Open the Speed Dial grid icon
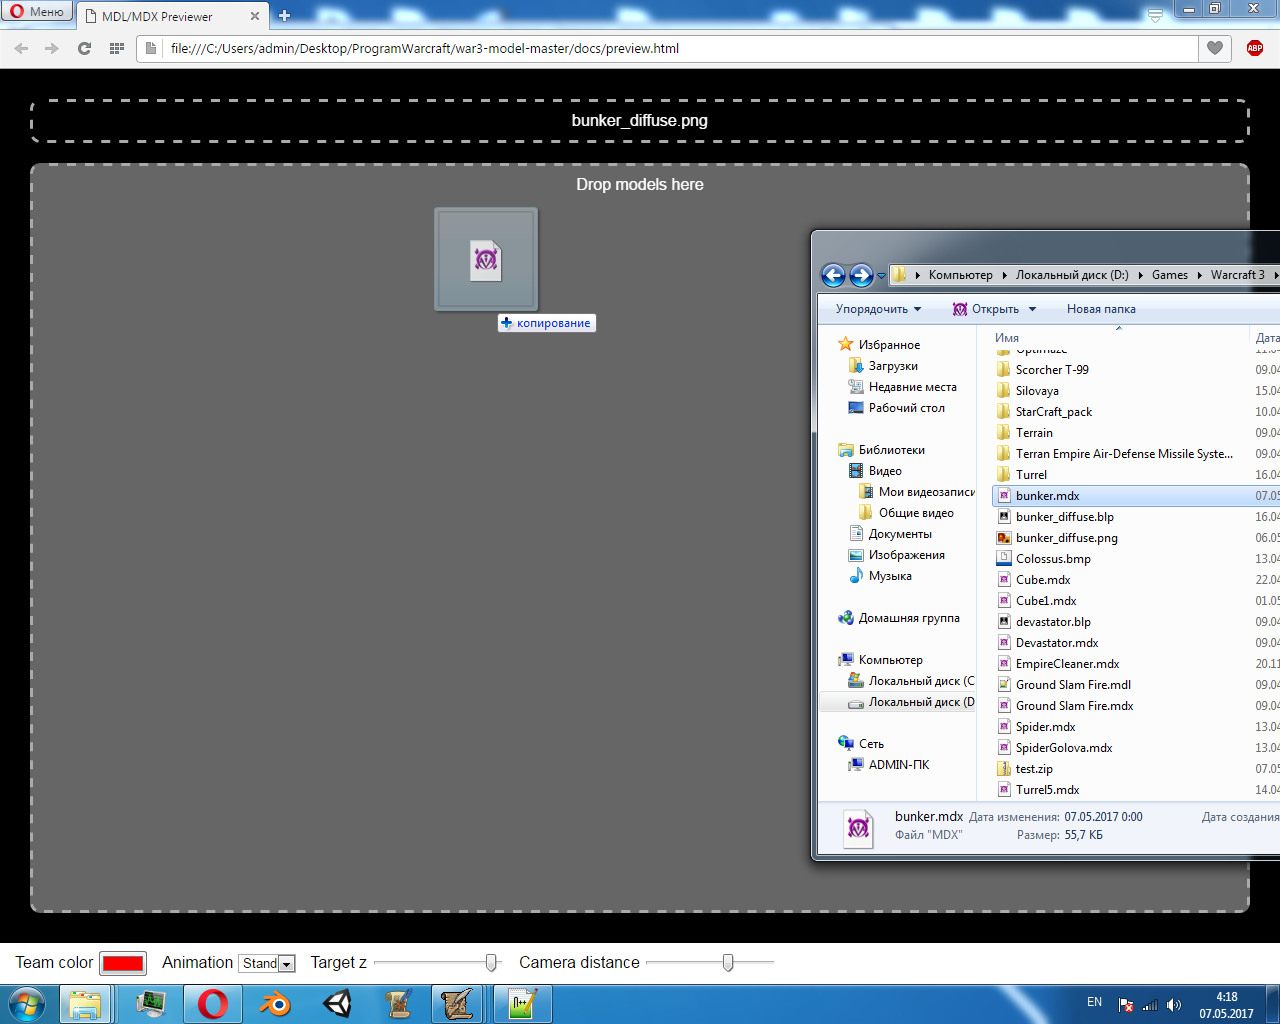 tap(116, 48)
